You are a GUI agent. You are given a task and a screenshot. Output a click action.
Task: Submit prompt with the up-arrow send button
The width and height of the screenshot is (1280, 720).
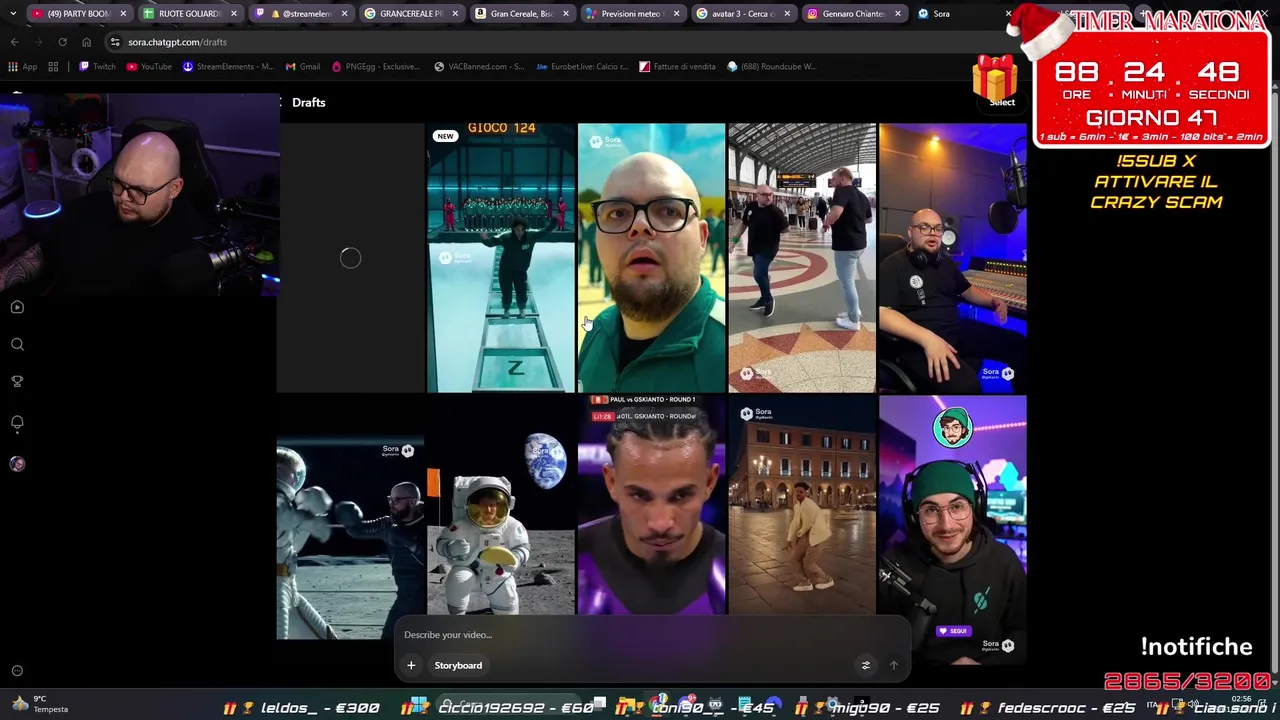click(894, 665)
